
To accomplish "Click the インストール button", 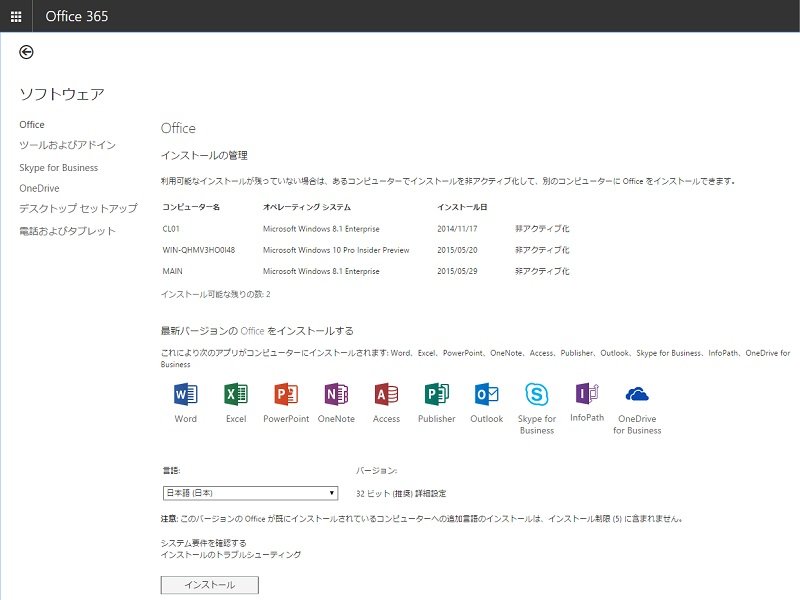I will point(210,585).
